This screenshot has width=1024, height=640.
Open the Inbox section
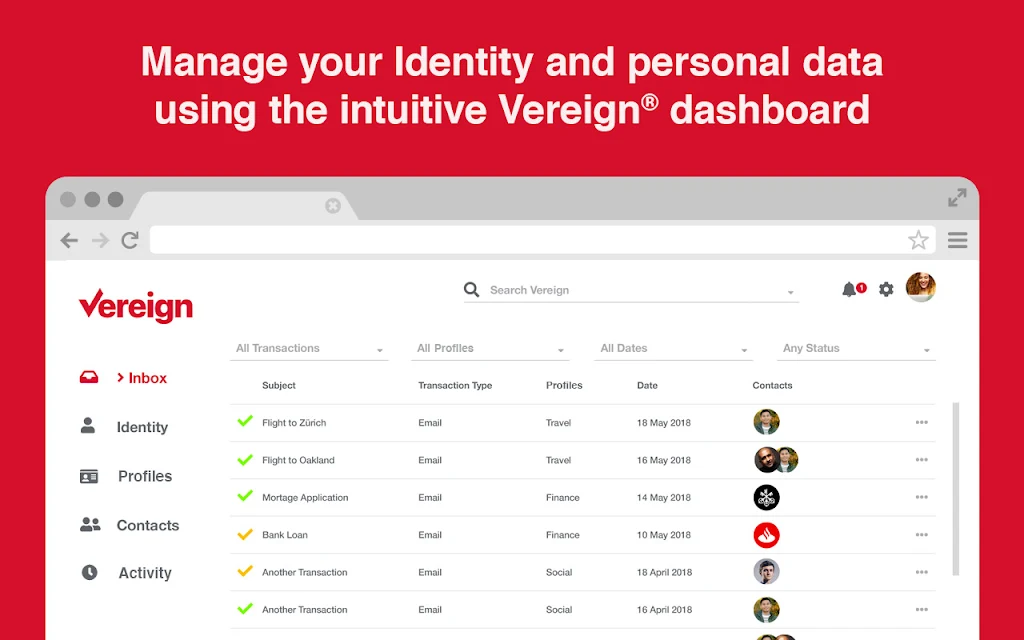(147, 378)
